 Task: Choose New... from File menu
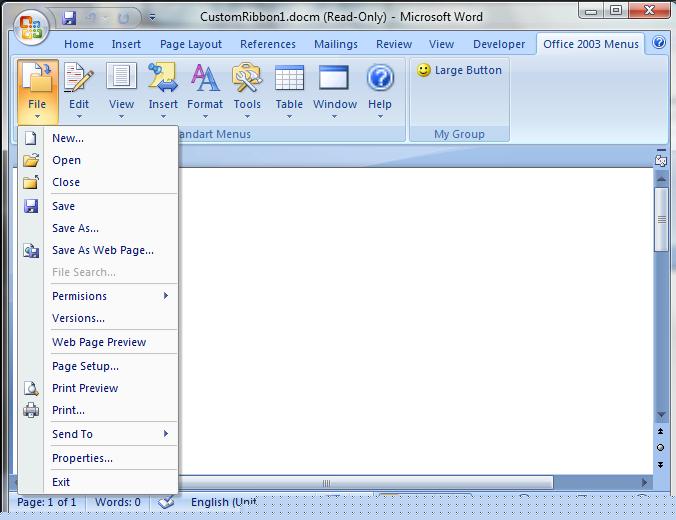tap(98, 138)
